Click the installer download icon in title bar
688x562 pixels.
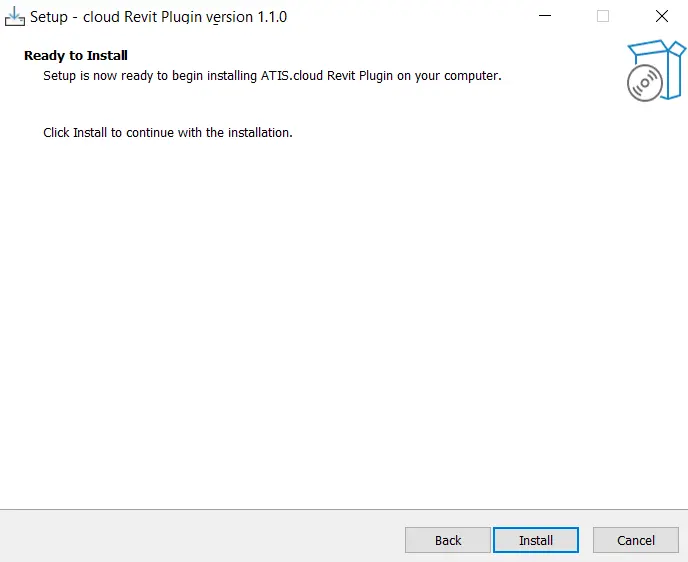pyautogui.click(x=14, y=17)
